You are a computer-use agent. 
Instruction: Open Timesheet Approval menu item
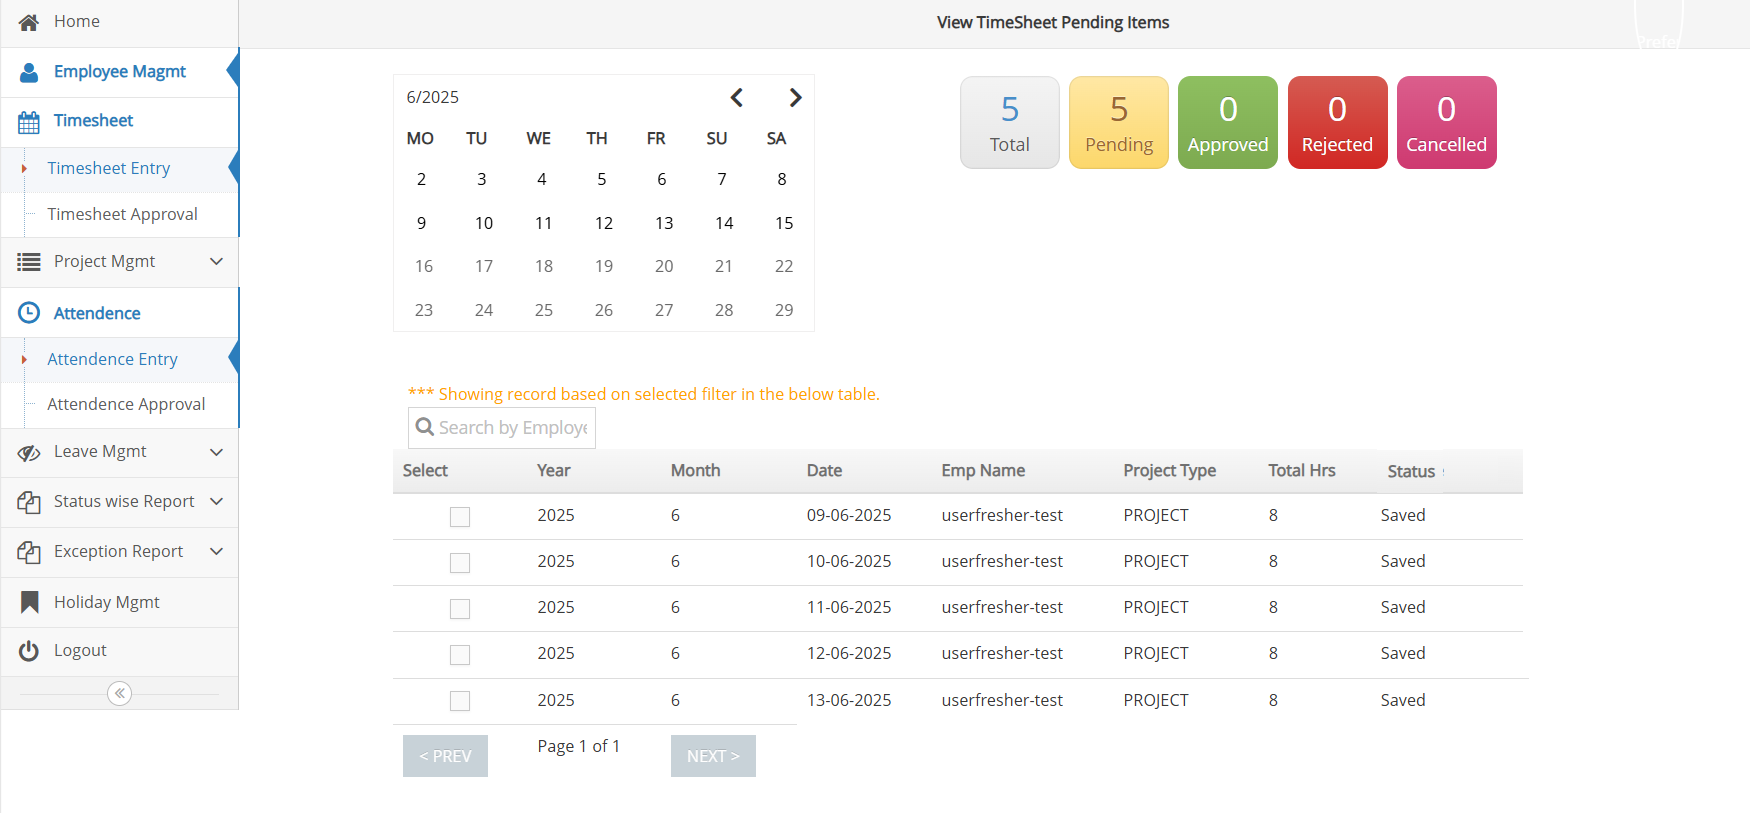tap(122, 214)
